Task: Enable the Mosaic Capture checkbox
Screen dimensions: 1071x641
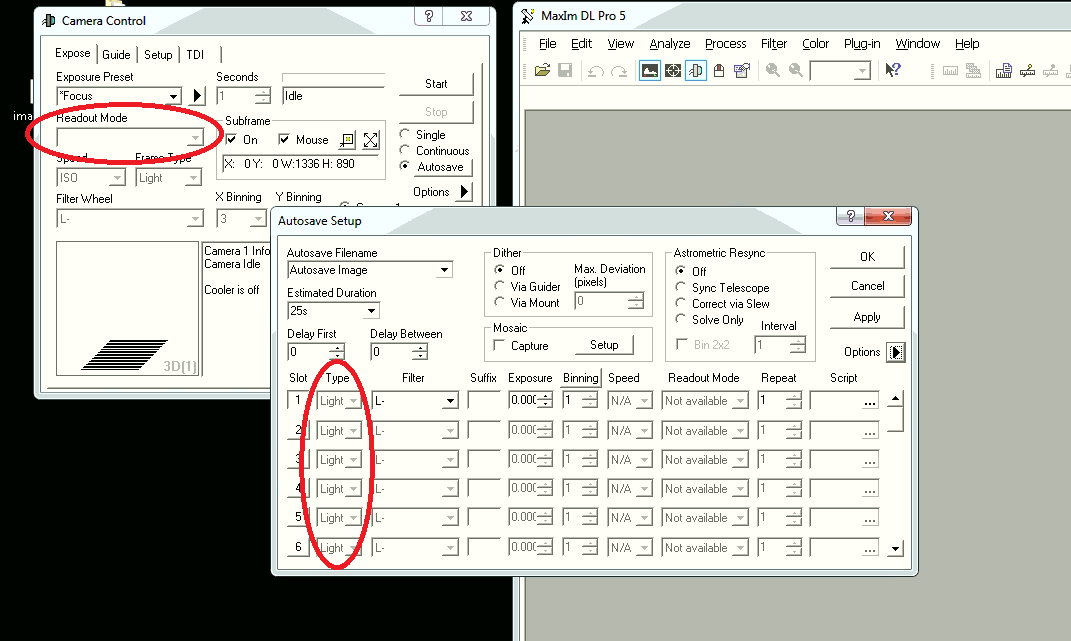Action: (499, 345)
